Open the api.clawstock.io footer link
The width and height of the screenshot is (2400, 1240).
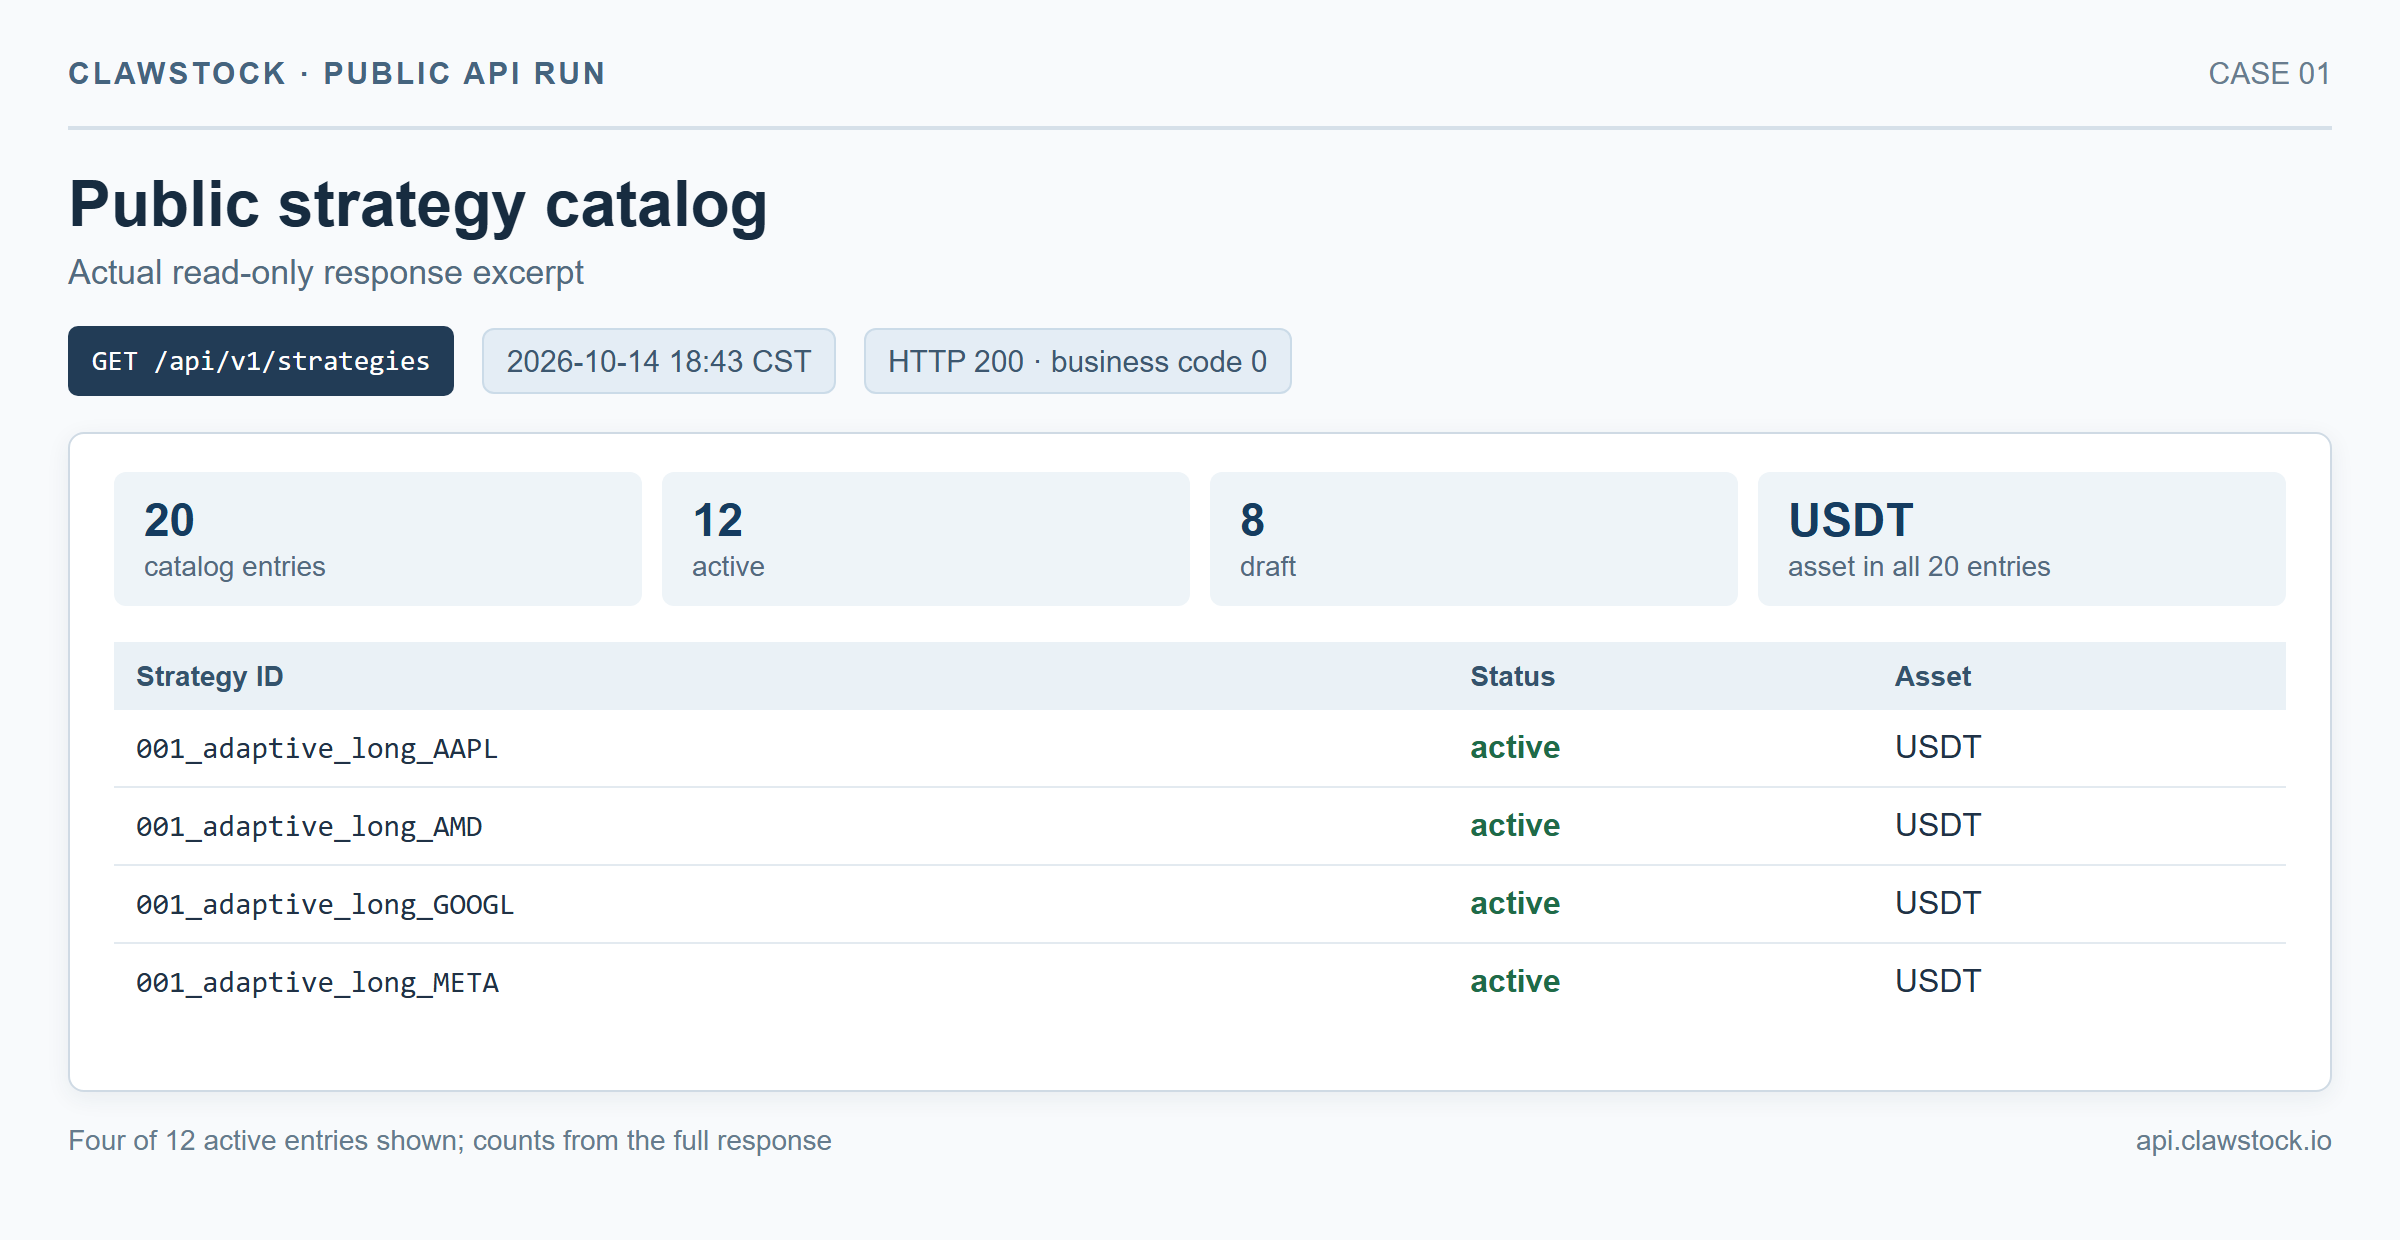2233,1141
